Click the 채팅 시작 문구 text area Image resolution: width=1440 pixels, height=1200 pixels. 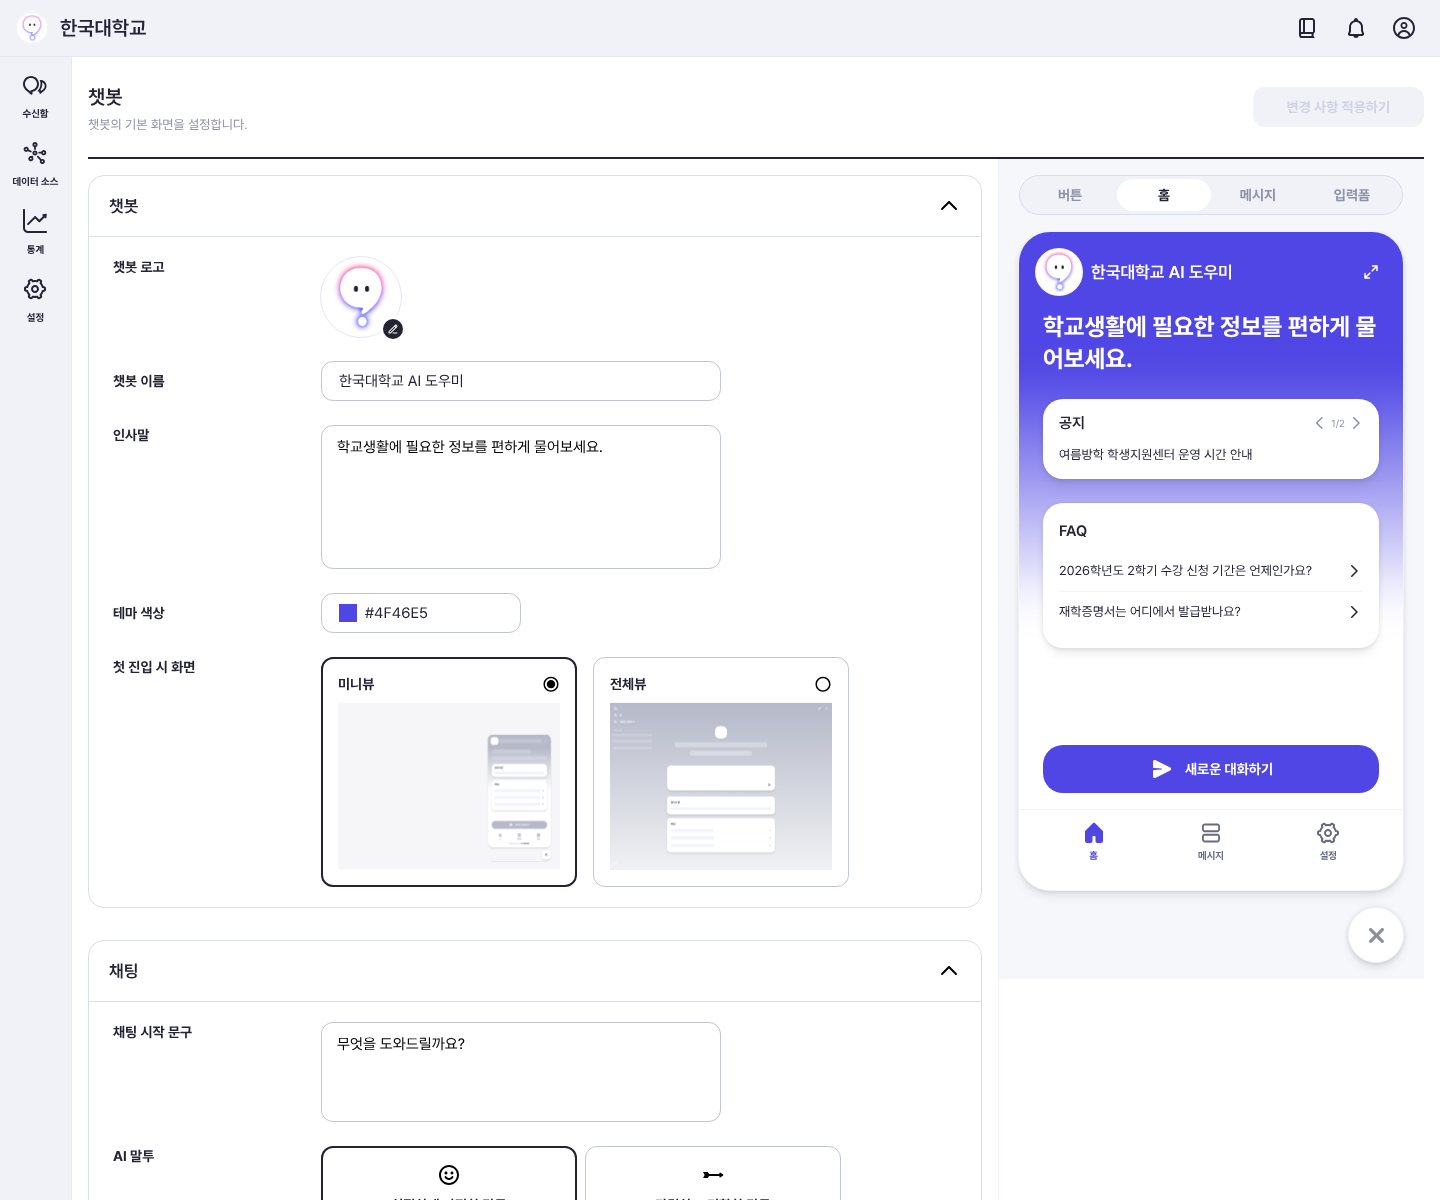pyautogui.click(x=521, y=1072)
